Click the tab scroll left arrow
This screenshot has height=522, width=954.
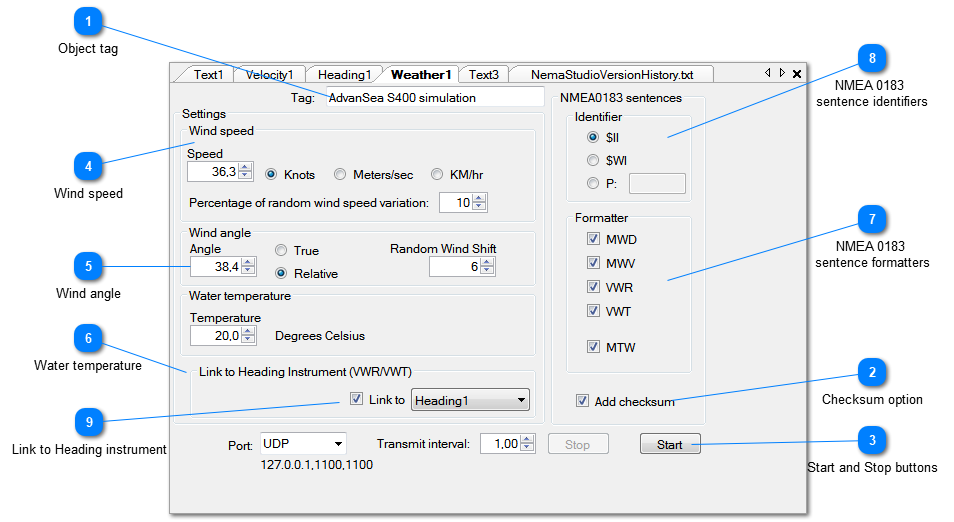767,73
